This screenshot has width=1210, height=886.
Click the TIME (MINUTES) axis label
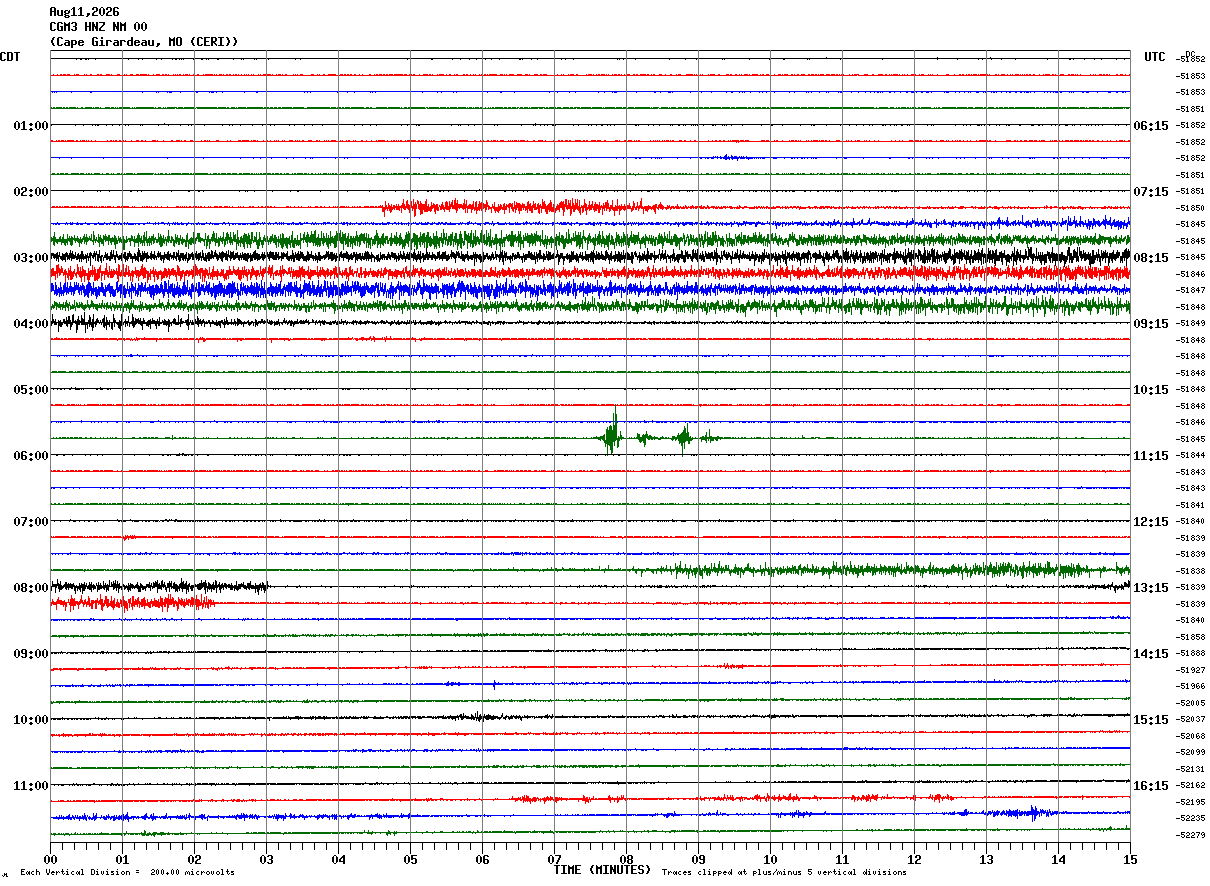[x=602, y=870]
